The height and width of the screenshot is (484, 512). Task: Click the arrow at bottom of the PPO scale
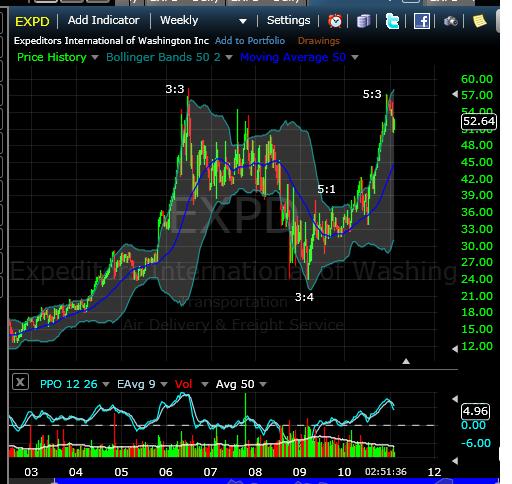(x=455, y=461)
